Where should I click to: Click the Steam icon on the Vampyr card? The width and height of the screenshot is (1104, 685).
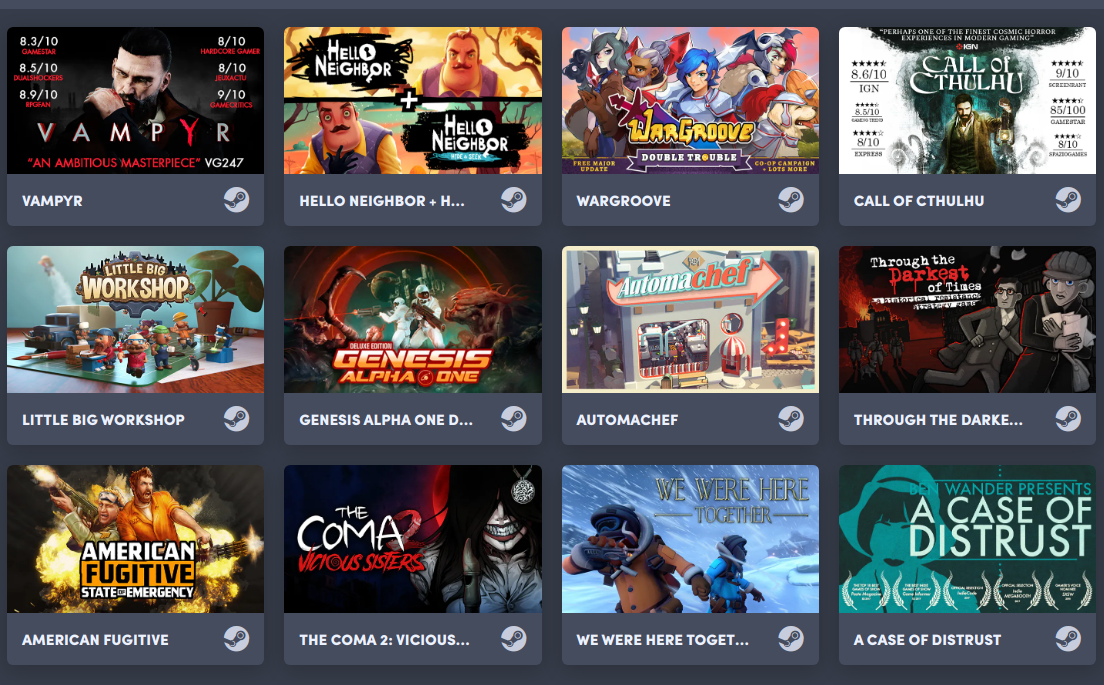pyautogui.click(x=237, y=201)
